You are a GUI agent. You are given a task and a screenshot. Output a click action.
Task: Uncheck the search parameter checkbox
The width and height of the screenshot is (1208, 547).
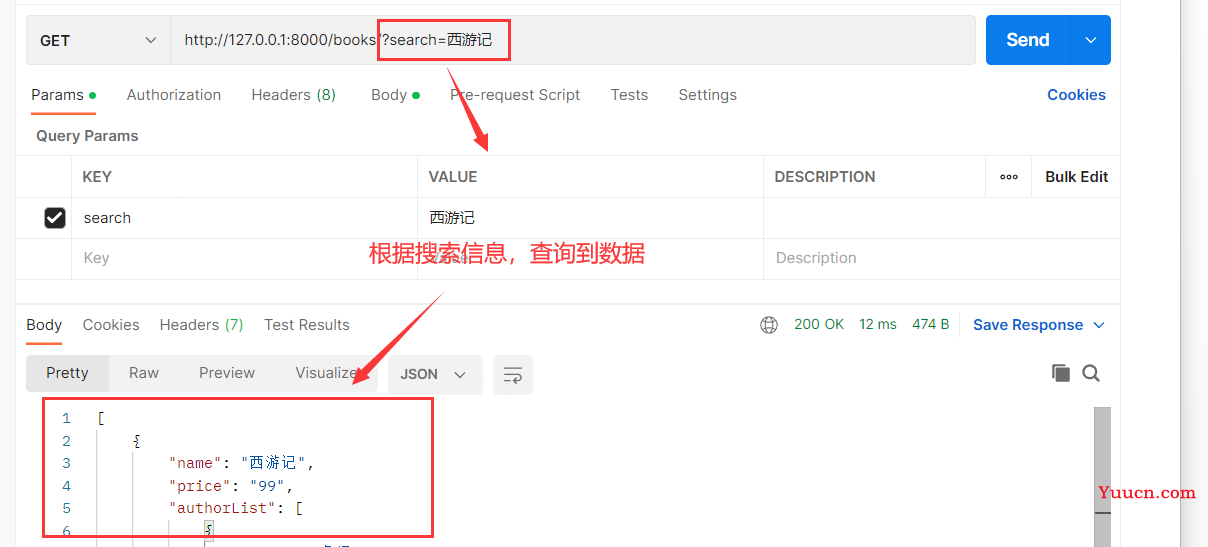tap(55, 218)
